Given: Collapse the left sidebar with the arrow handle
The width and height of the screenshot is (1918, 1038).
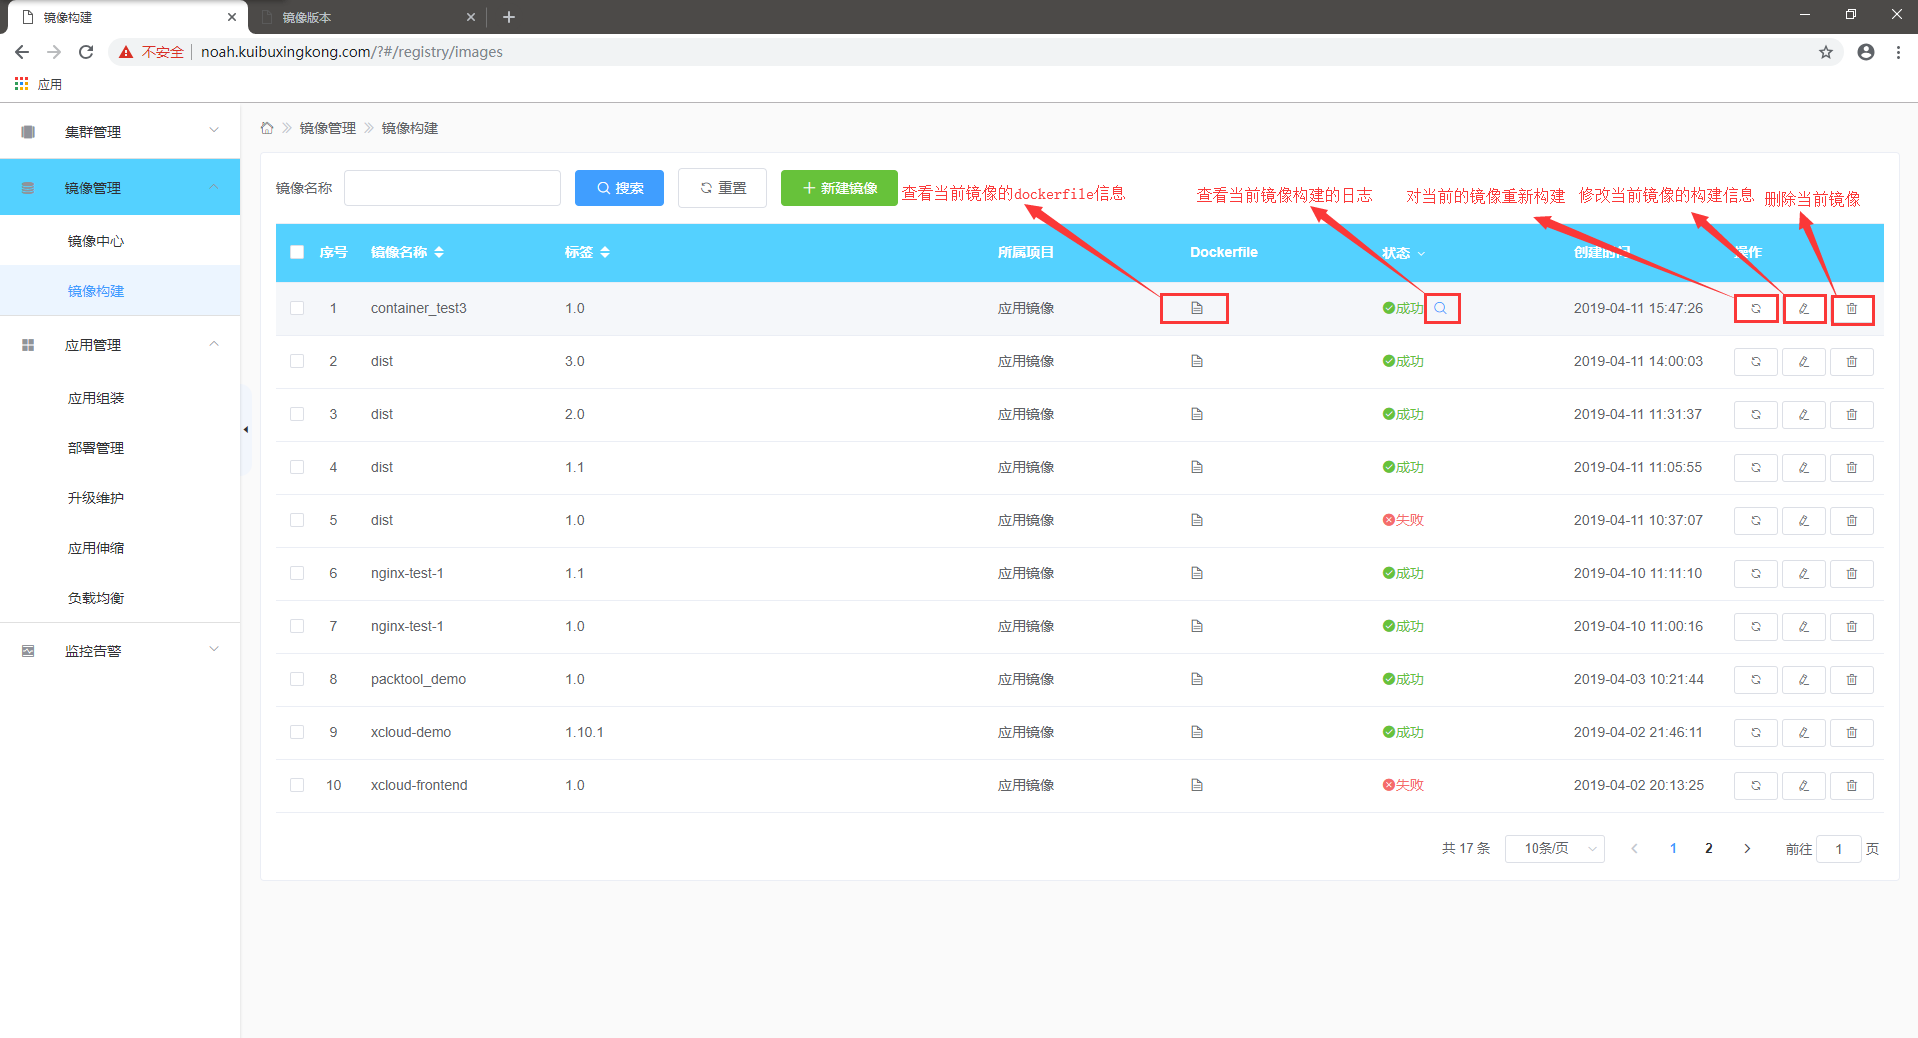Looking at the screenshot, I should tap(245, 430).
